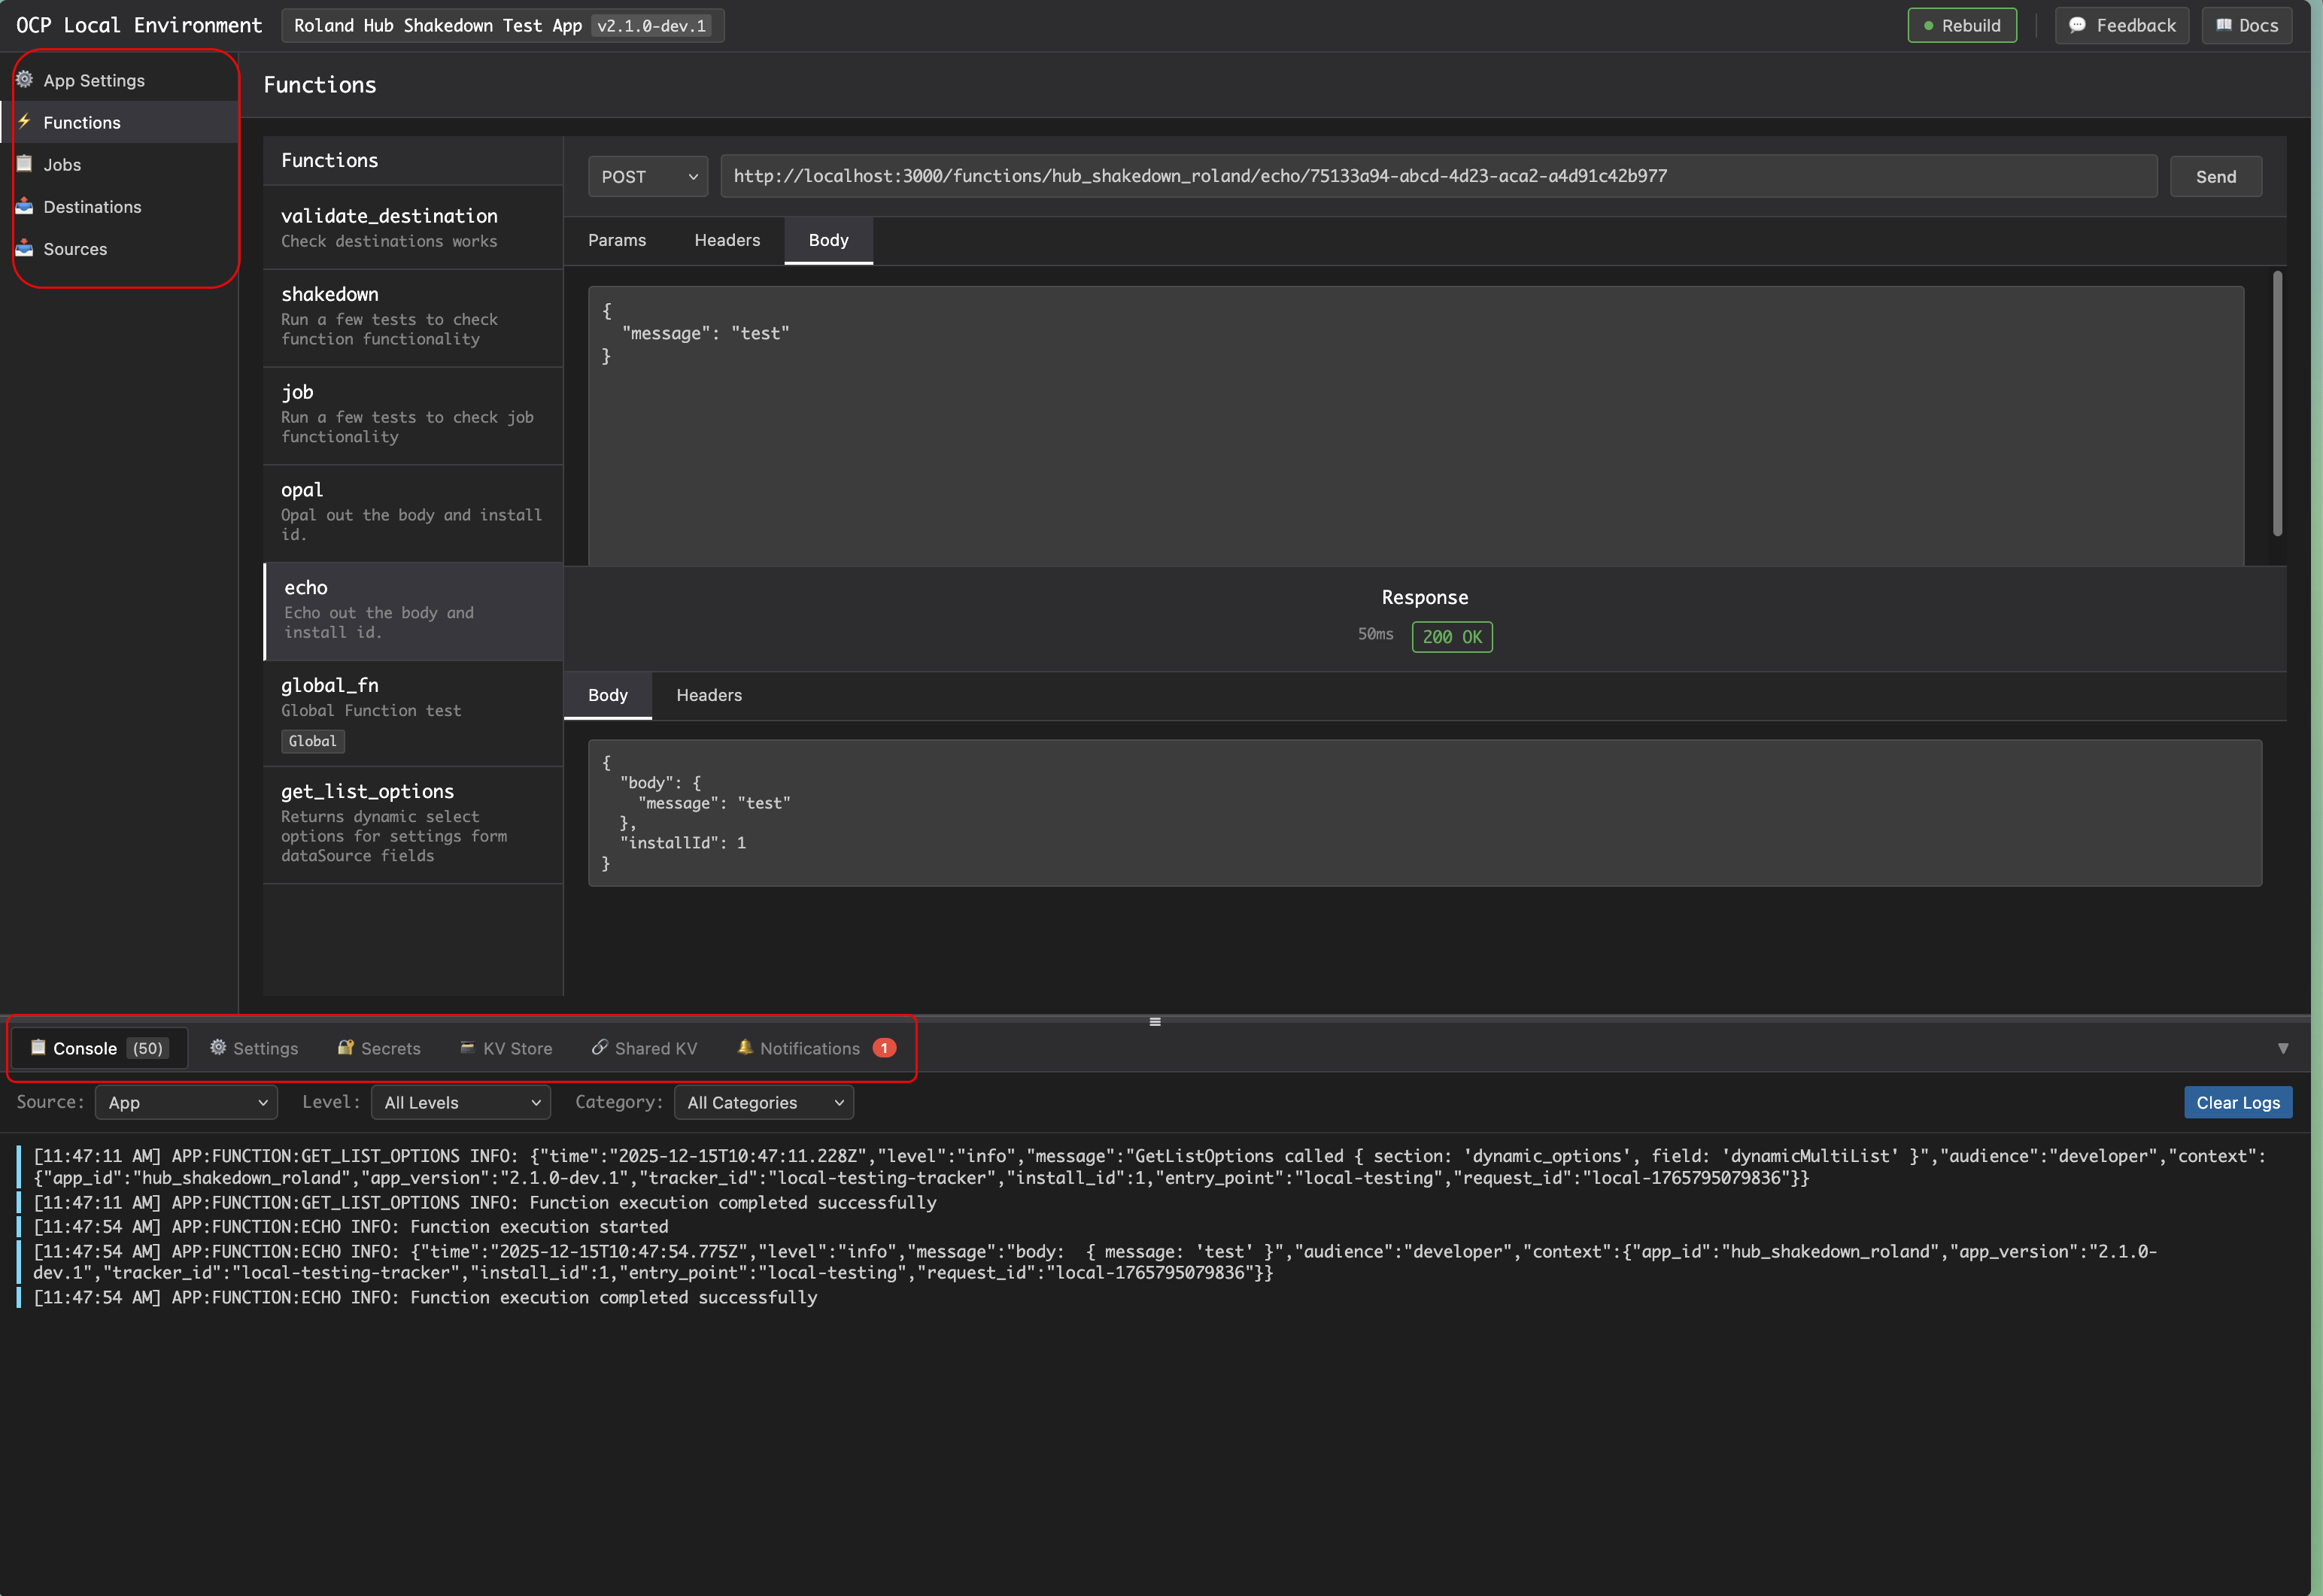This screenshot has height=1596, width=2323.
Task: Collapse the bottom console panel arrow
Action: tap(2283, 1048)
